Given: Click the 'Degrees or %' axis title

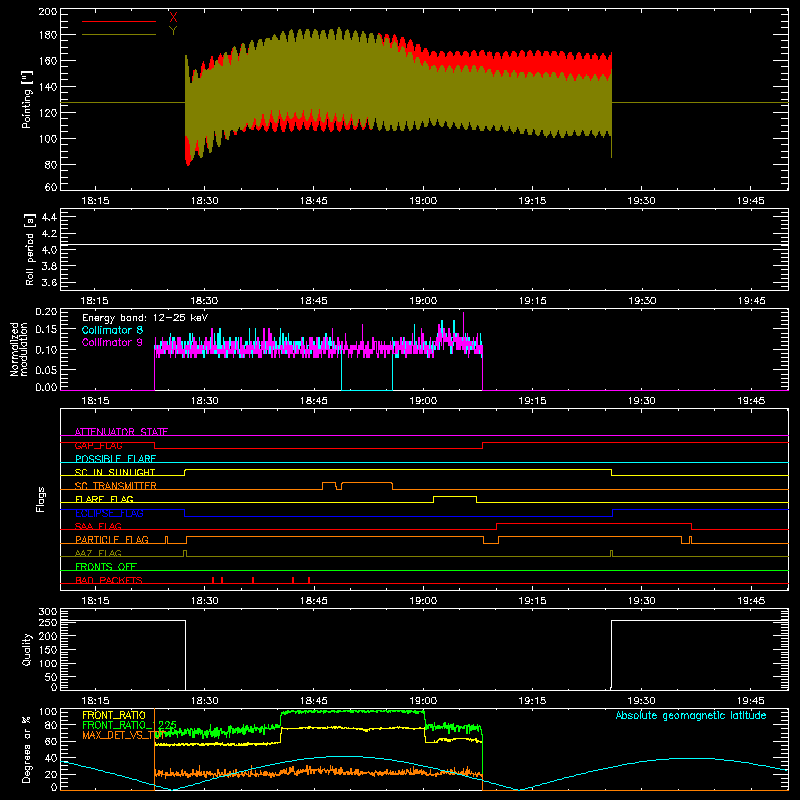Looking at the screenshot, I should point(27,749).
